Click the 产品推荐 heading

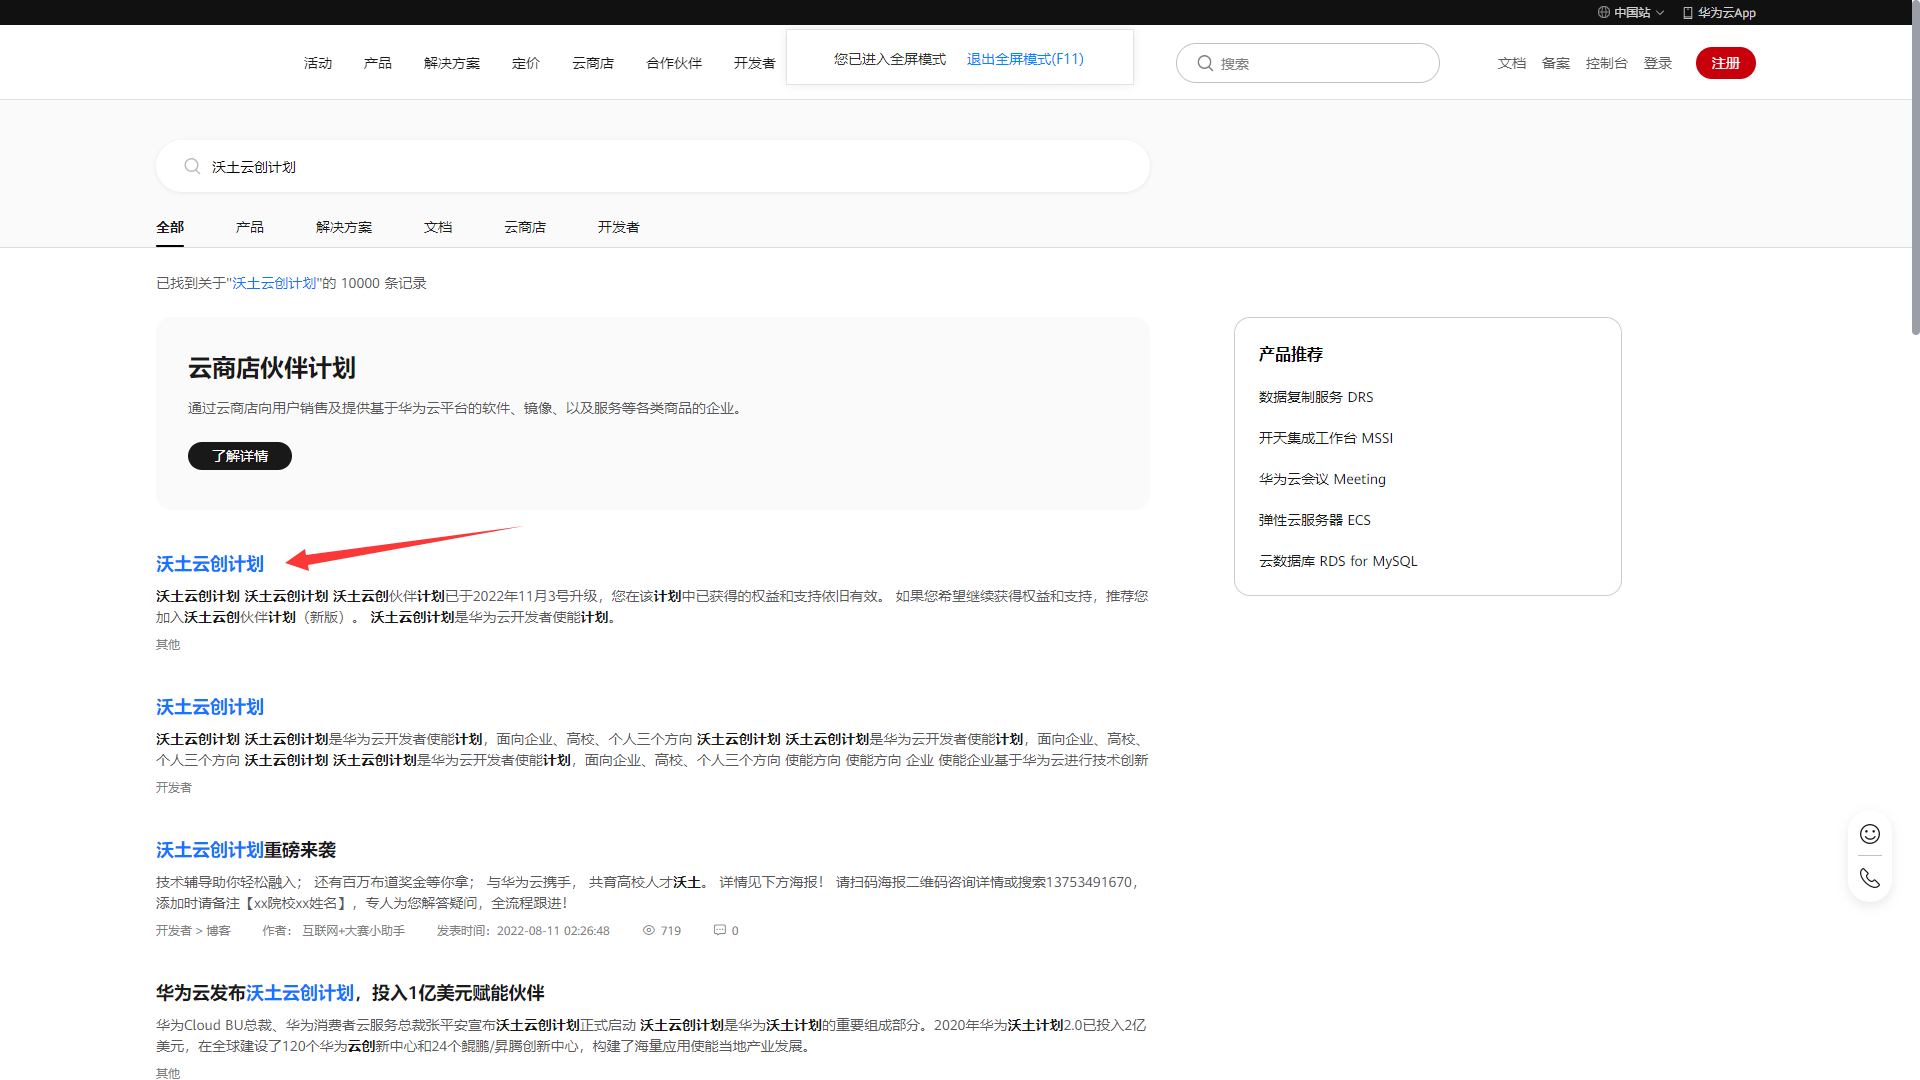[x=1291, y=354]
